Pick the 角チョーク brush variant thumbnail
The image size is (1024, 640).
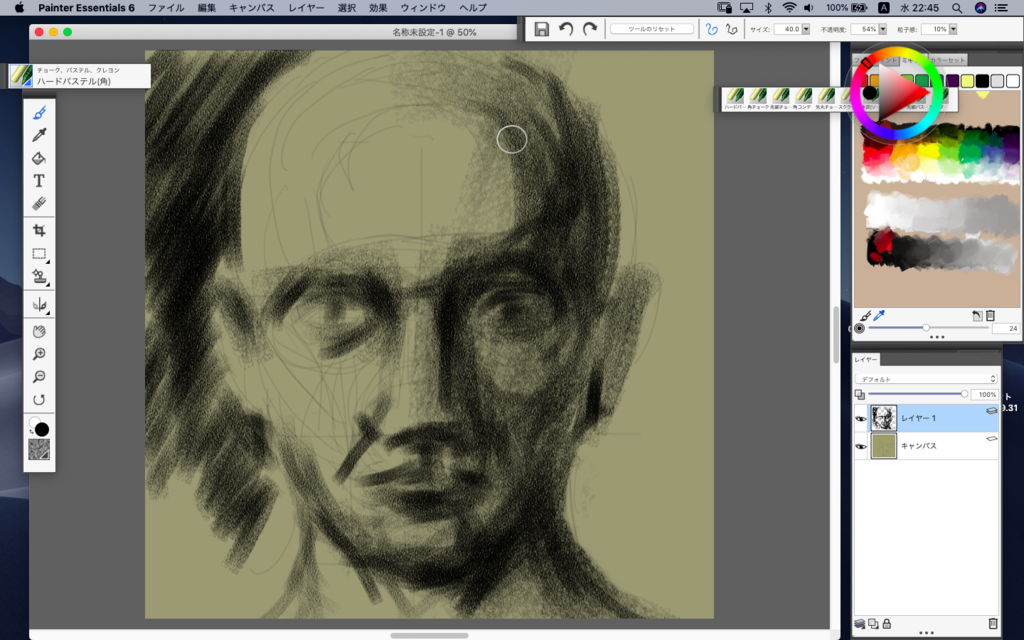click(x=758, y=99)
